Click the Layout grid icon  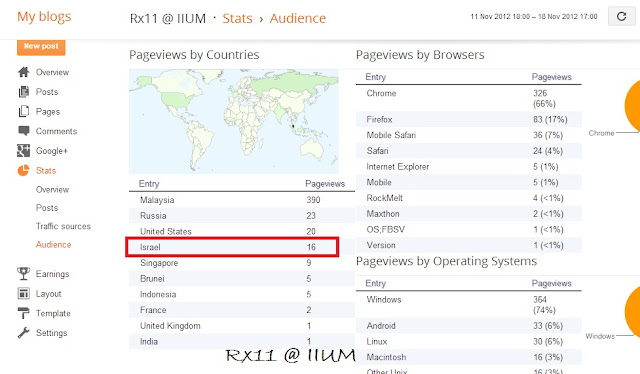[24, 293]
